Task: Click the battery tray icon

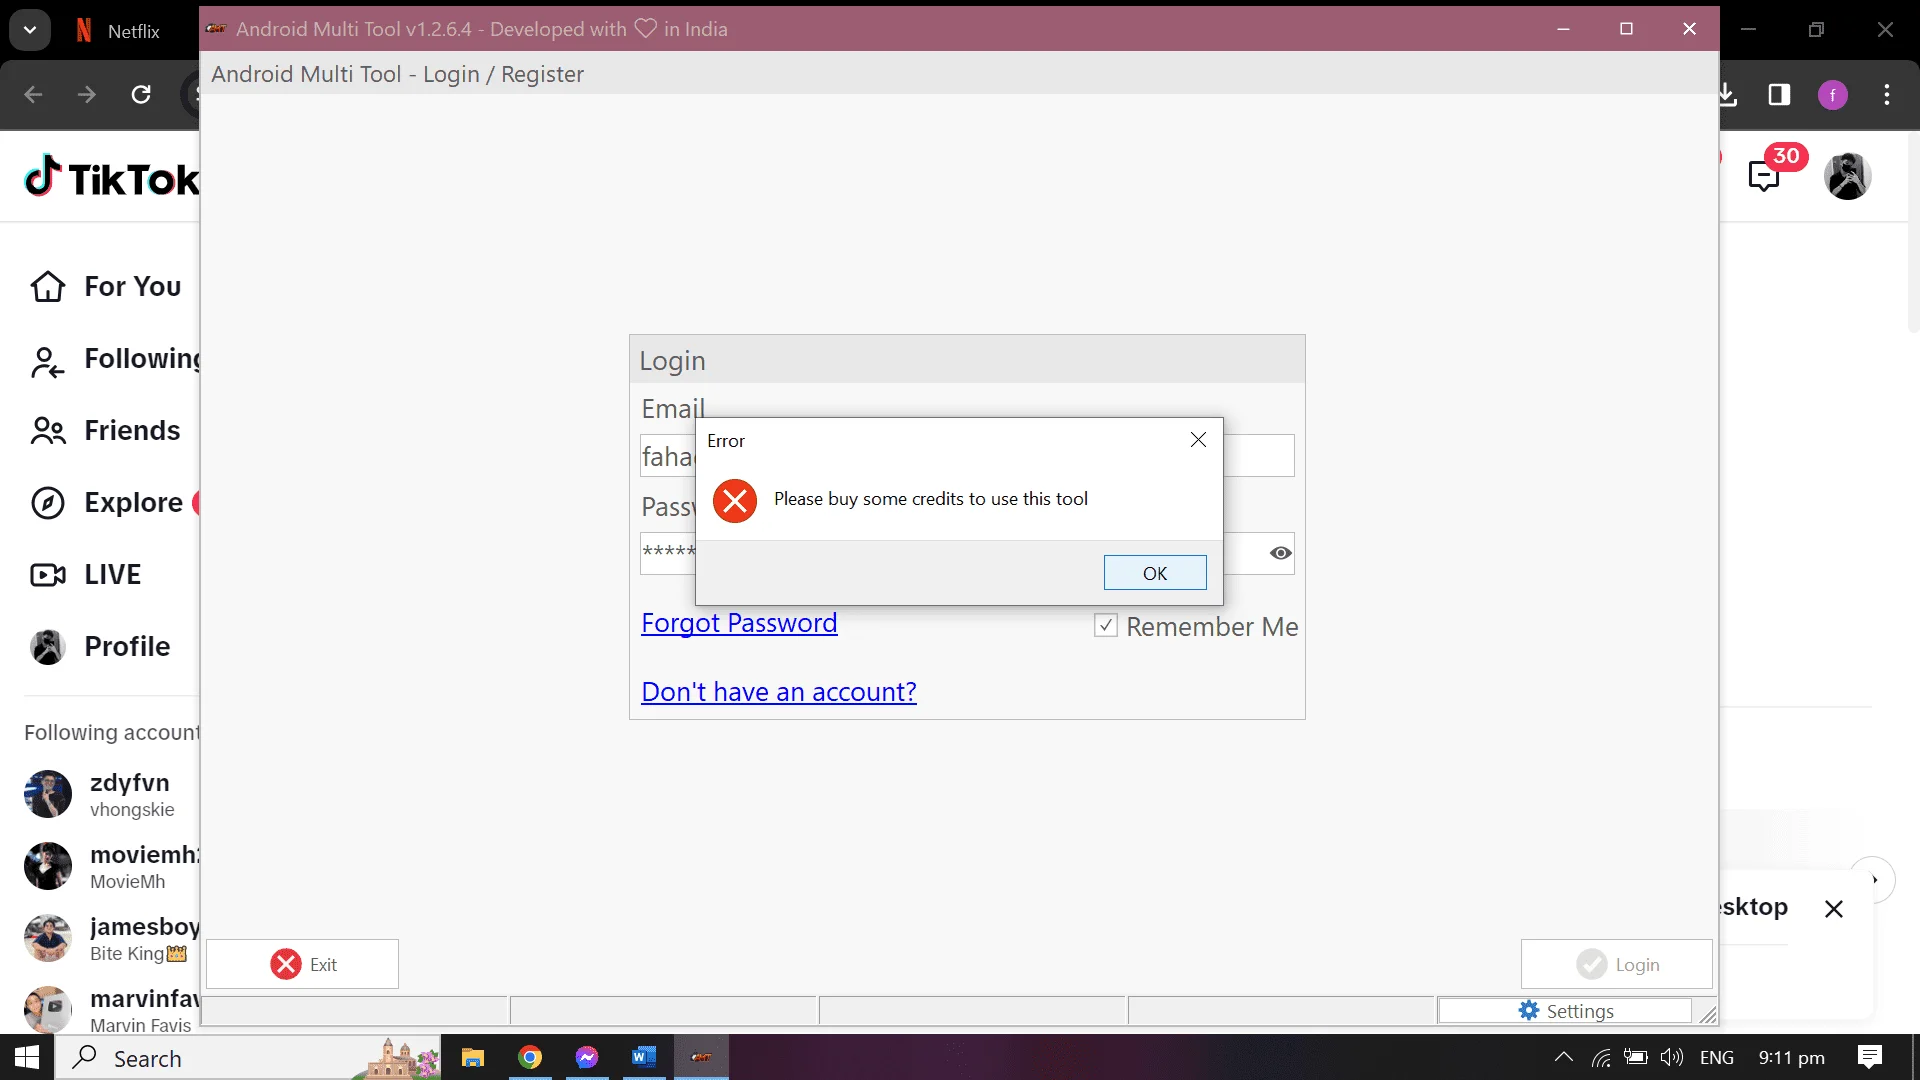Action: [1636, 1057]
